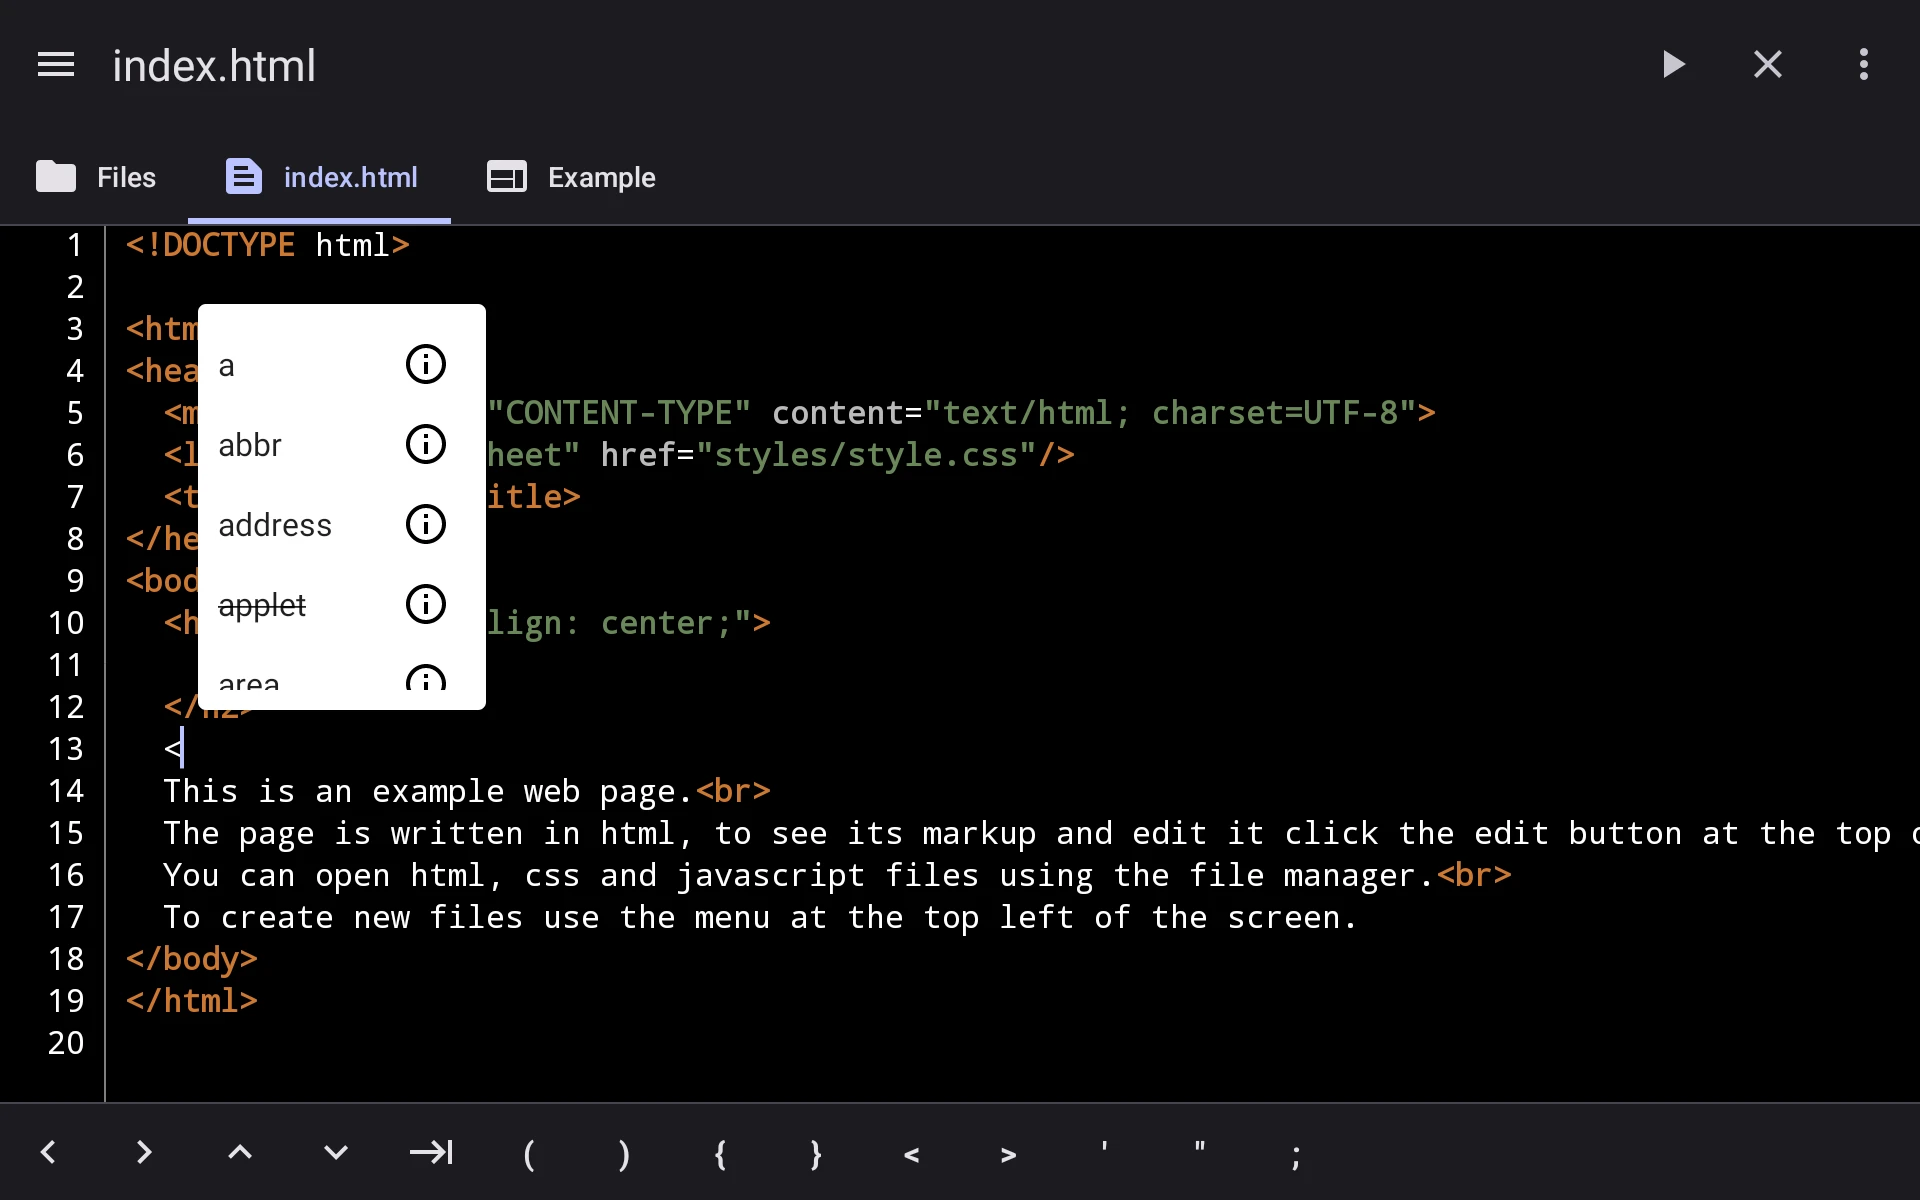Open the hamburger navigation menu
Viewport: 1920px width, 1200px height.
coord(56,65)
